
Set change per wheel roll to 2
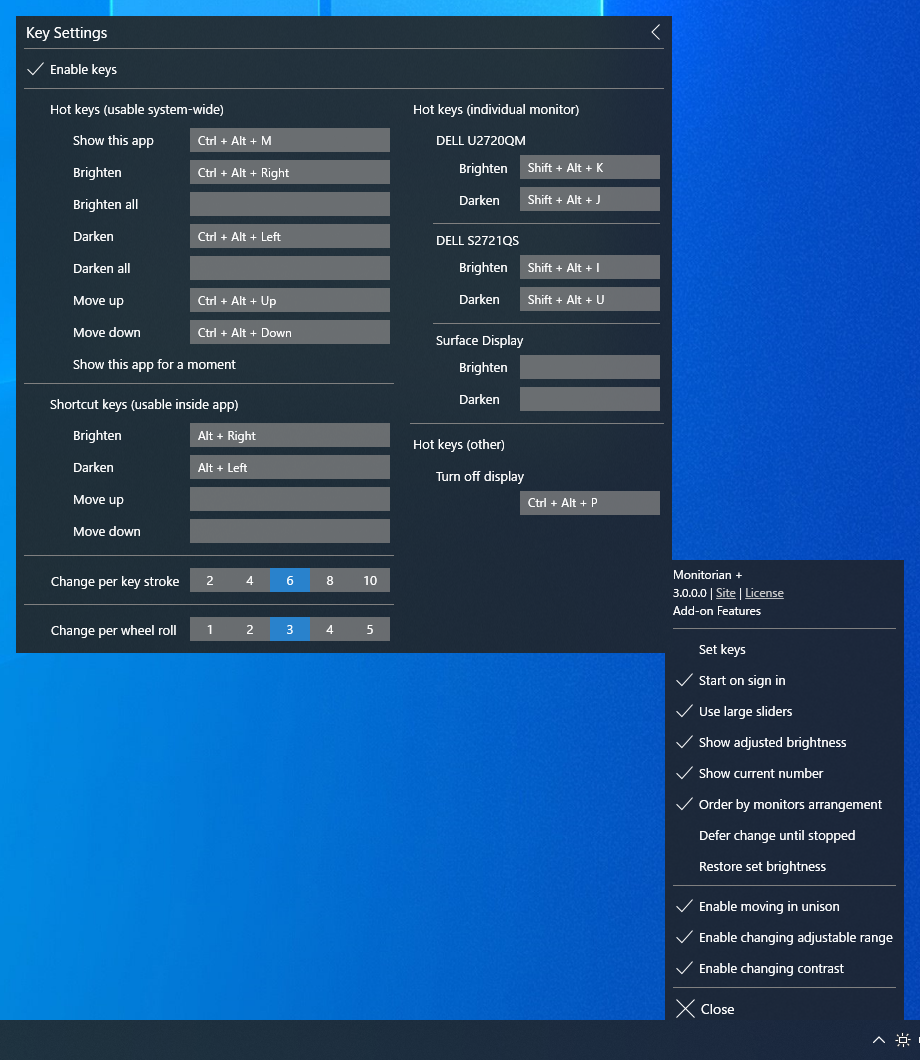[x=249, y=629]
